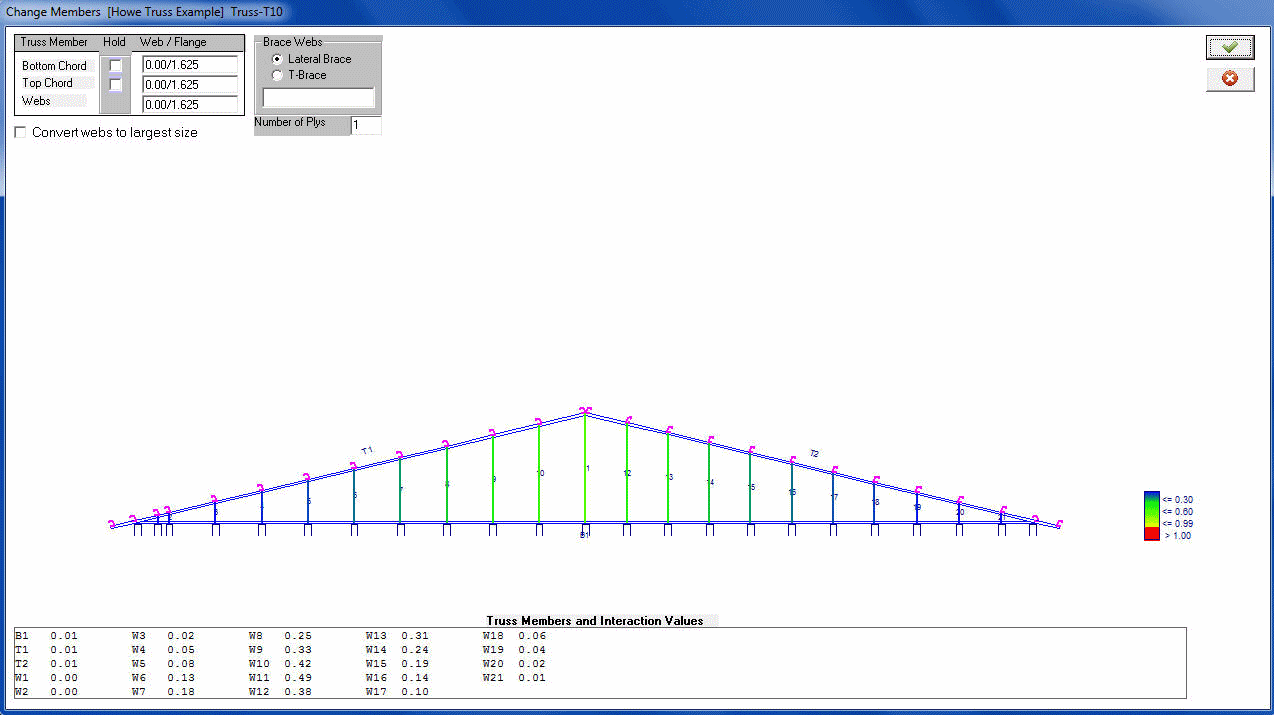Enable Convert webs to largest size
The image size is (1274, 715).
coord(21,133)
